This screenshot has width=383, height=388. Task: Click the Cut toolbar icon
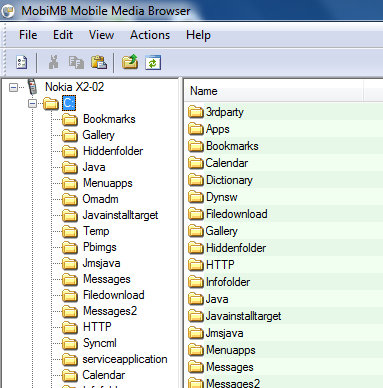(x=53, y=62)
